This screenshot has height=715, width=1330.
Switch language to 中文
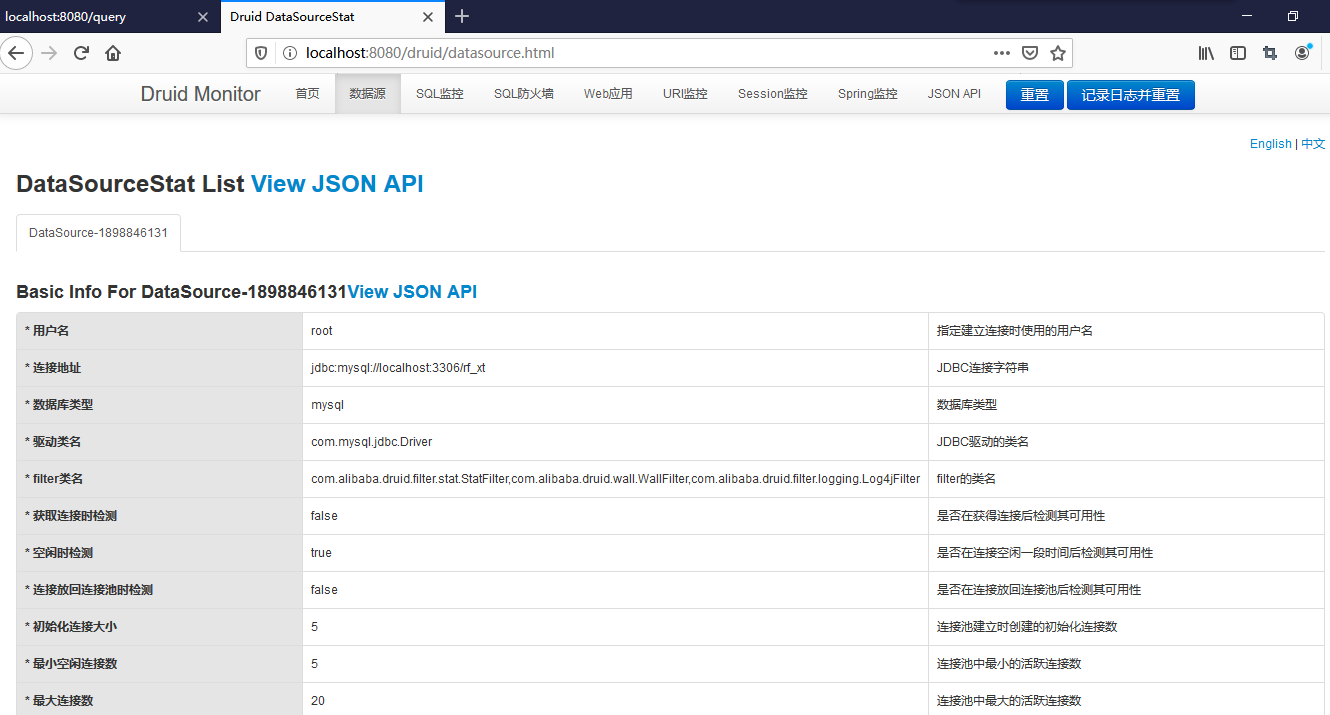1313,144
